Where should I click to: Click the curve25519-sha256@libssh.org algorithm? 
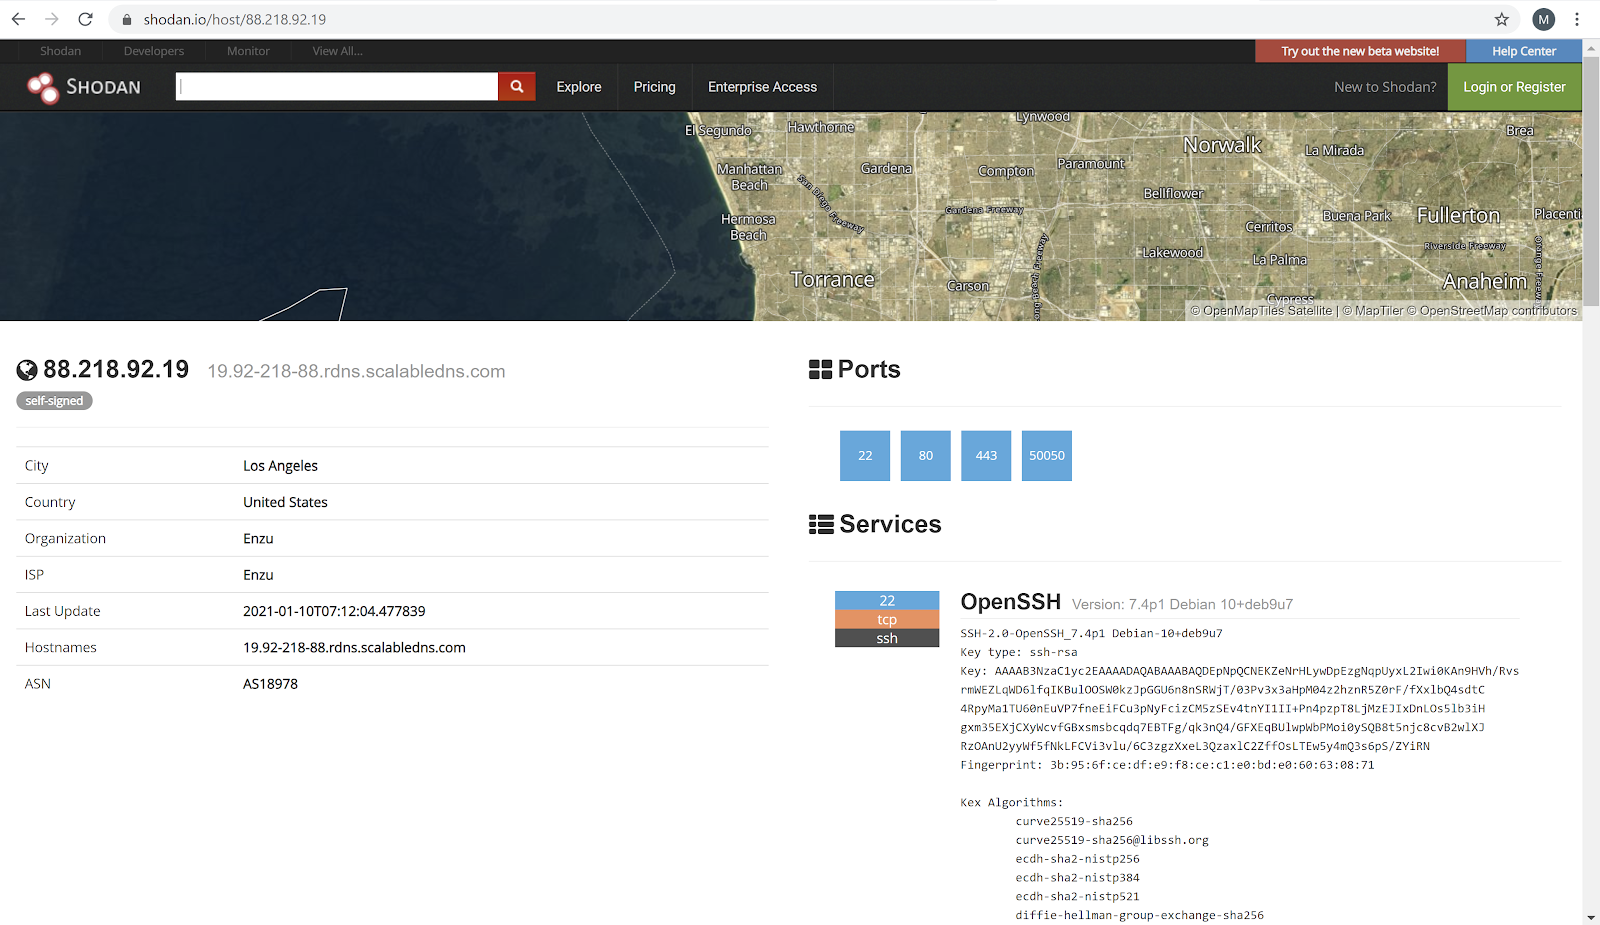pyautogui.click(x=1112, y=840)
